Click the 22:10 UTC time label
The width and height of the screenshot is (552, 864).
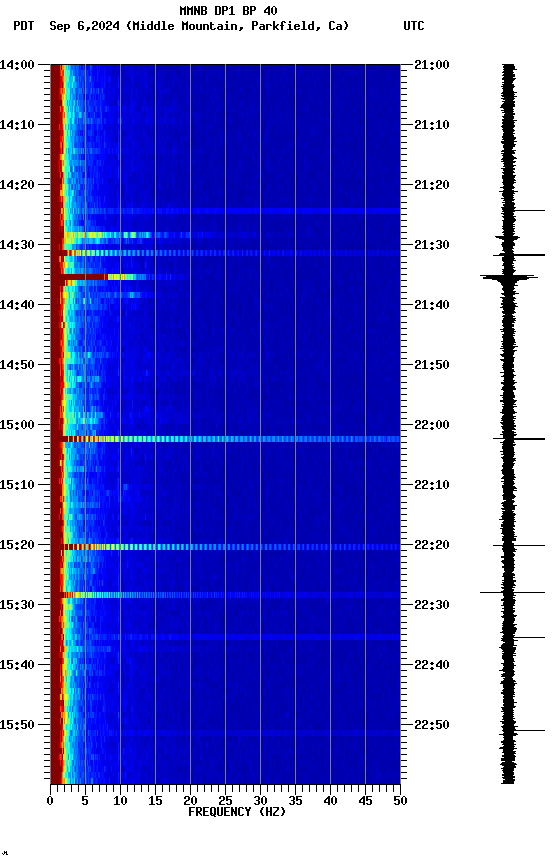(x=432, y=485)
